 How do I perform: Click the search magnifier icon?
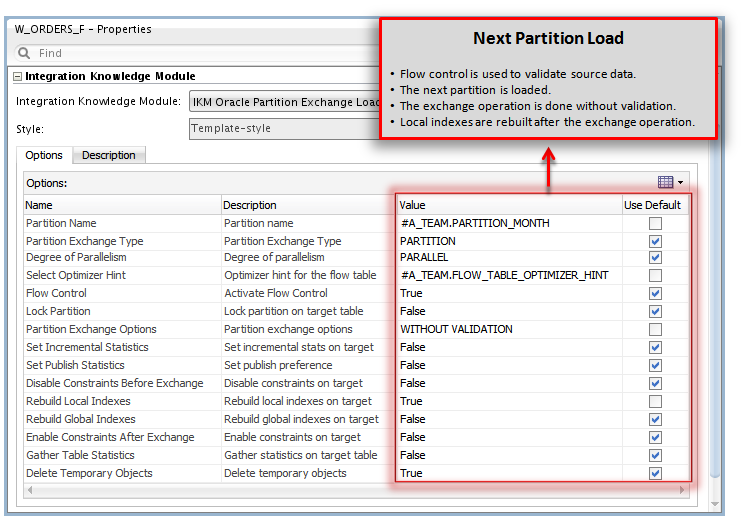[24, 53]
